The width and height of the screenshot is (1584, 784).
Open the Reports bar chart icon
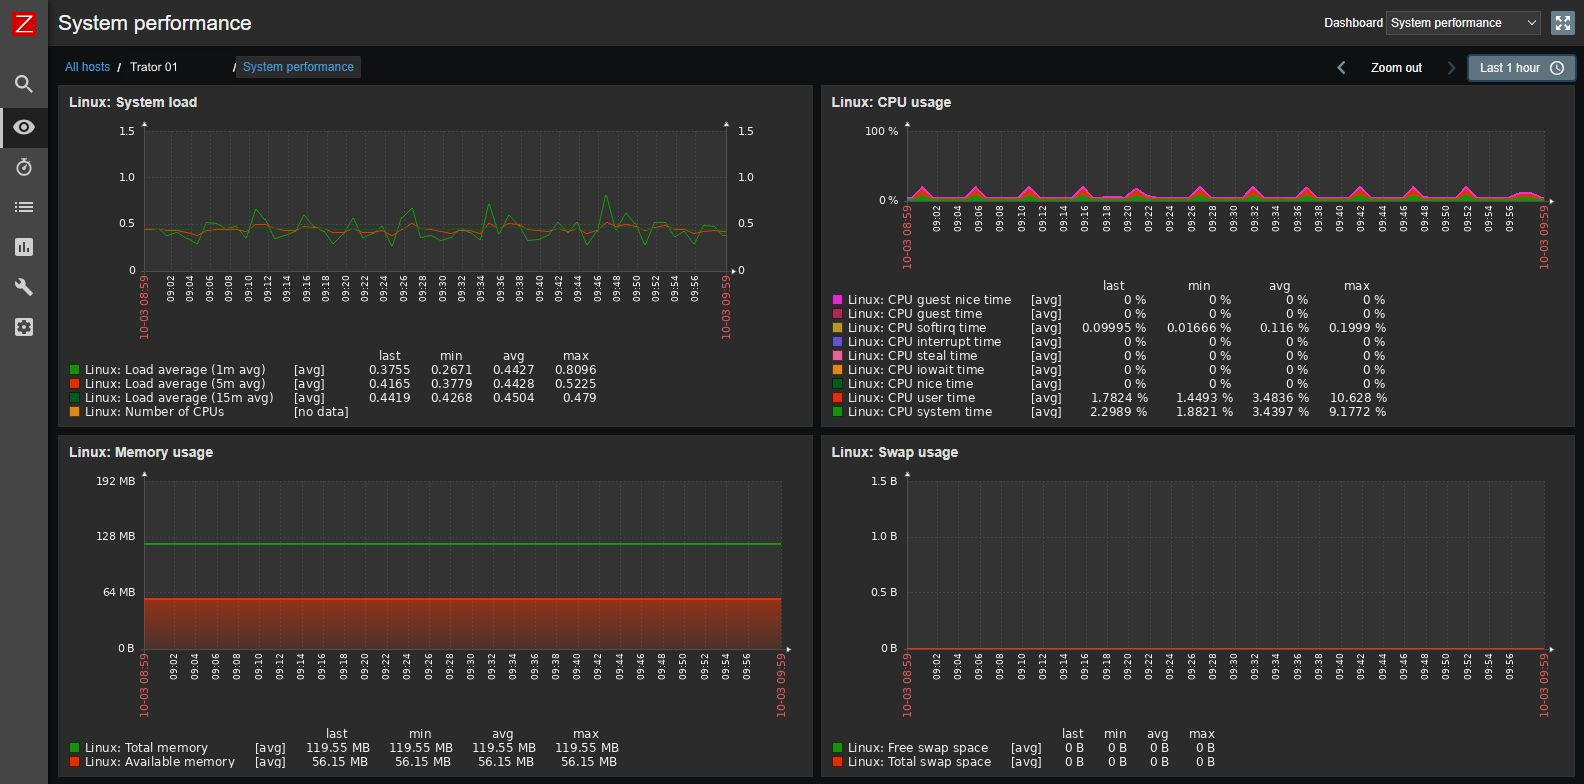[x=24, y=247]
